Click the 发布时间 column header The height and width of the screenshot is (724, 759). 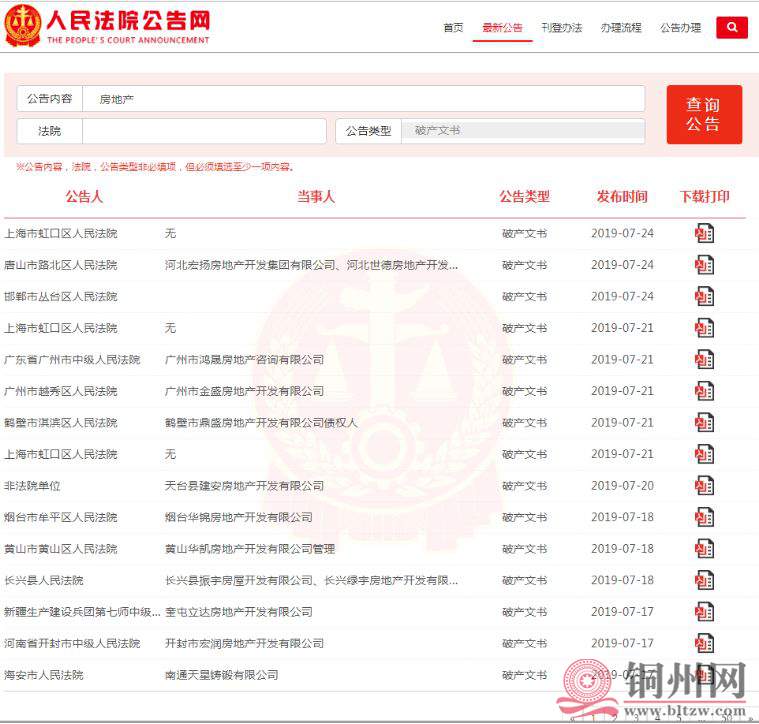click(622, 196)
